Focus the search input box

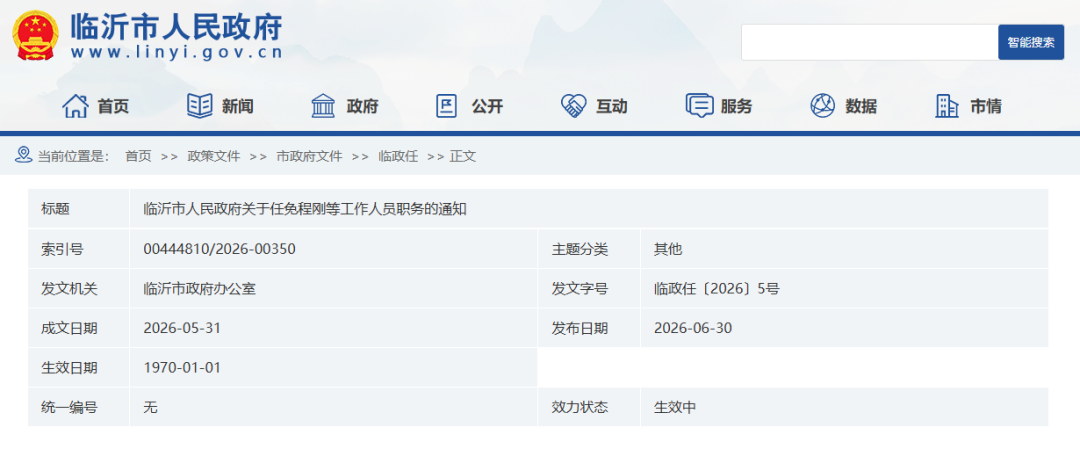coord(870,42)
